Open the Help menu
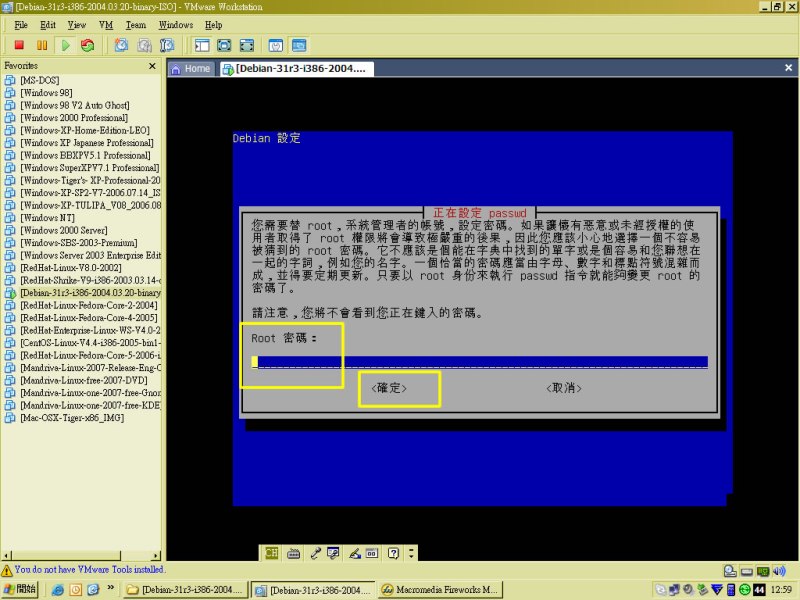 point(213,25)
